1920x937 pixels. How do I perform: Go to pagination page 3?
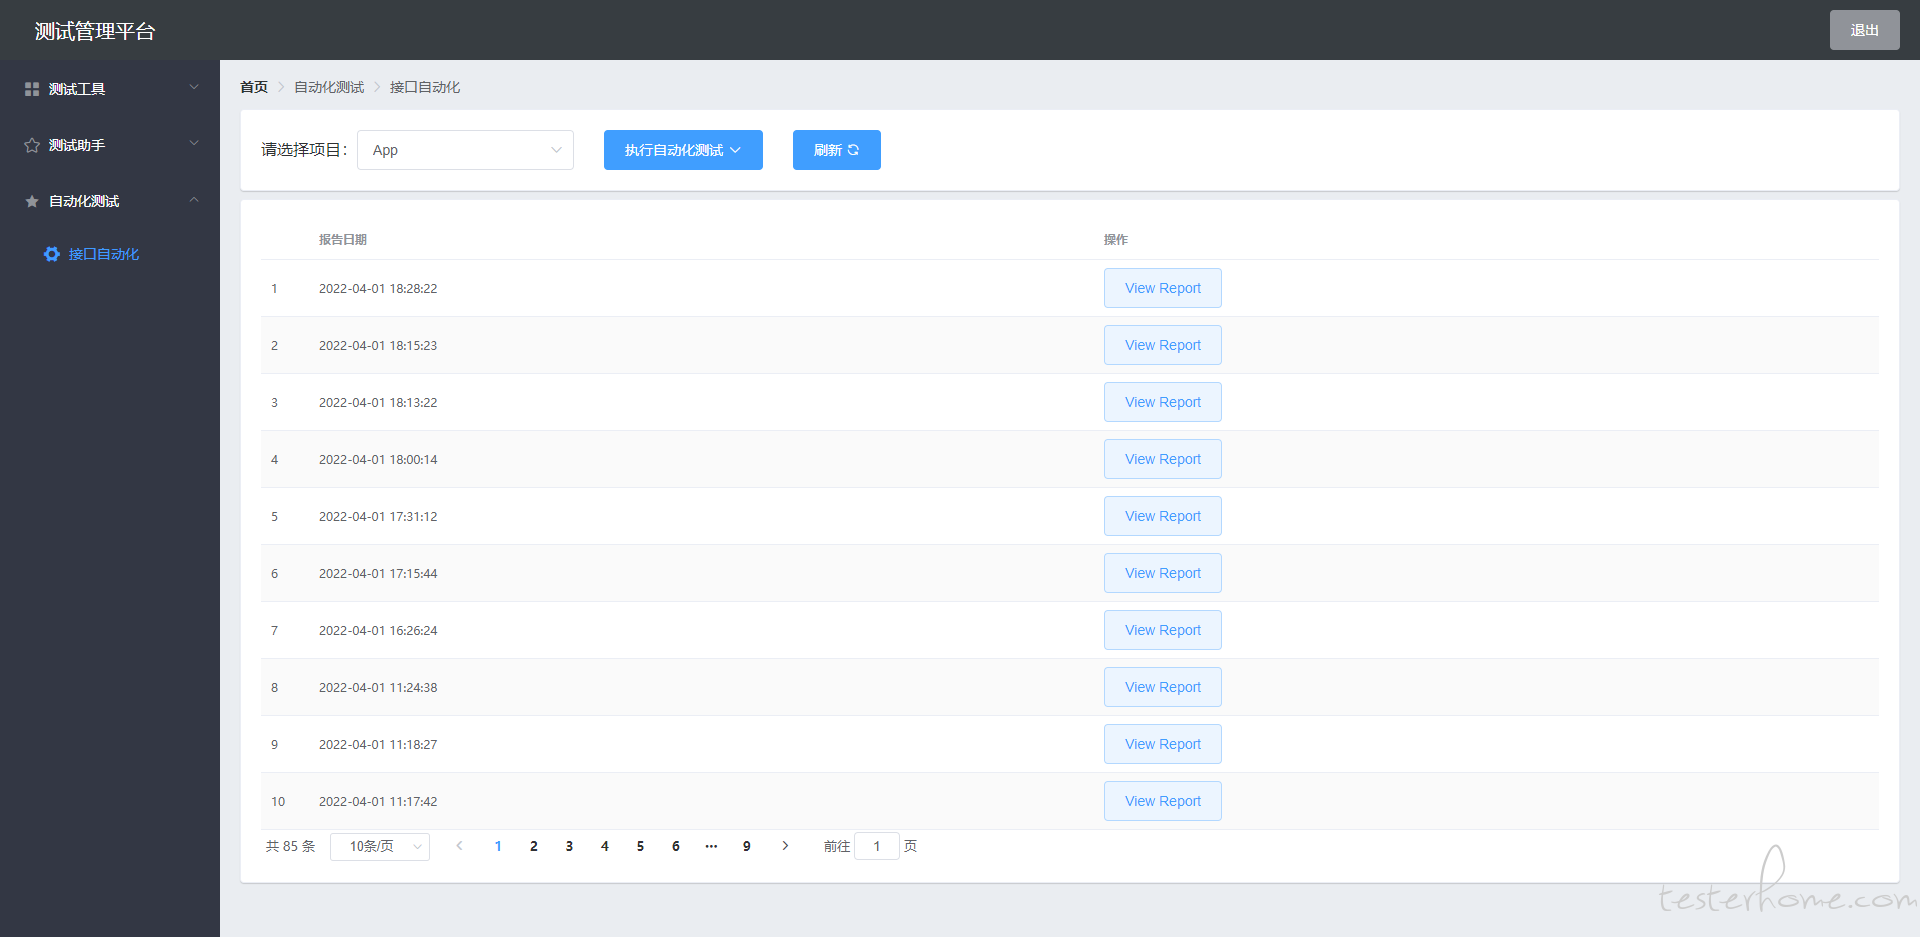point(569,846)
